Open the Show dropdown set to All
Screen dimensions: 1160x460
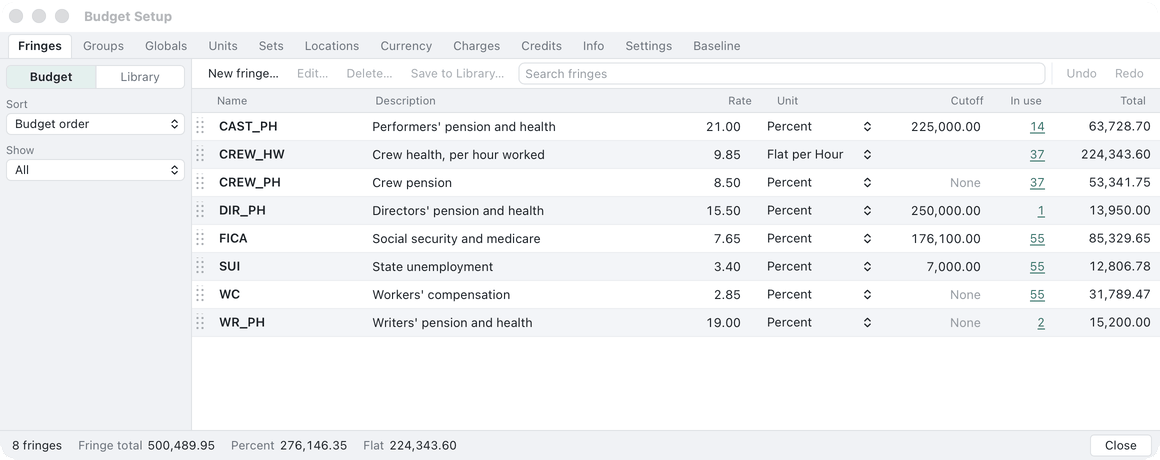coord(95,169)
